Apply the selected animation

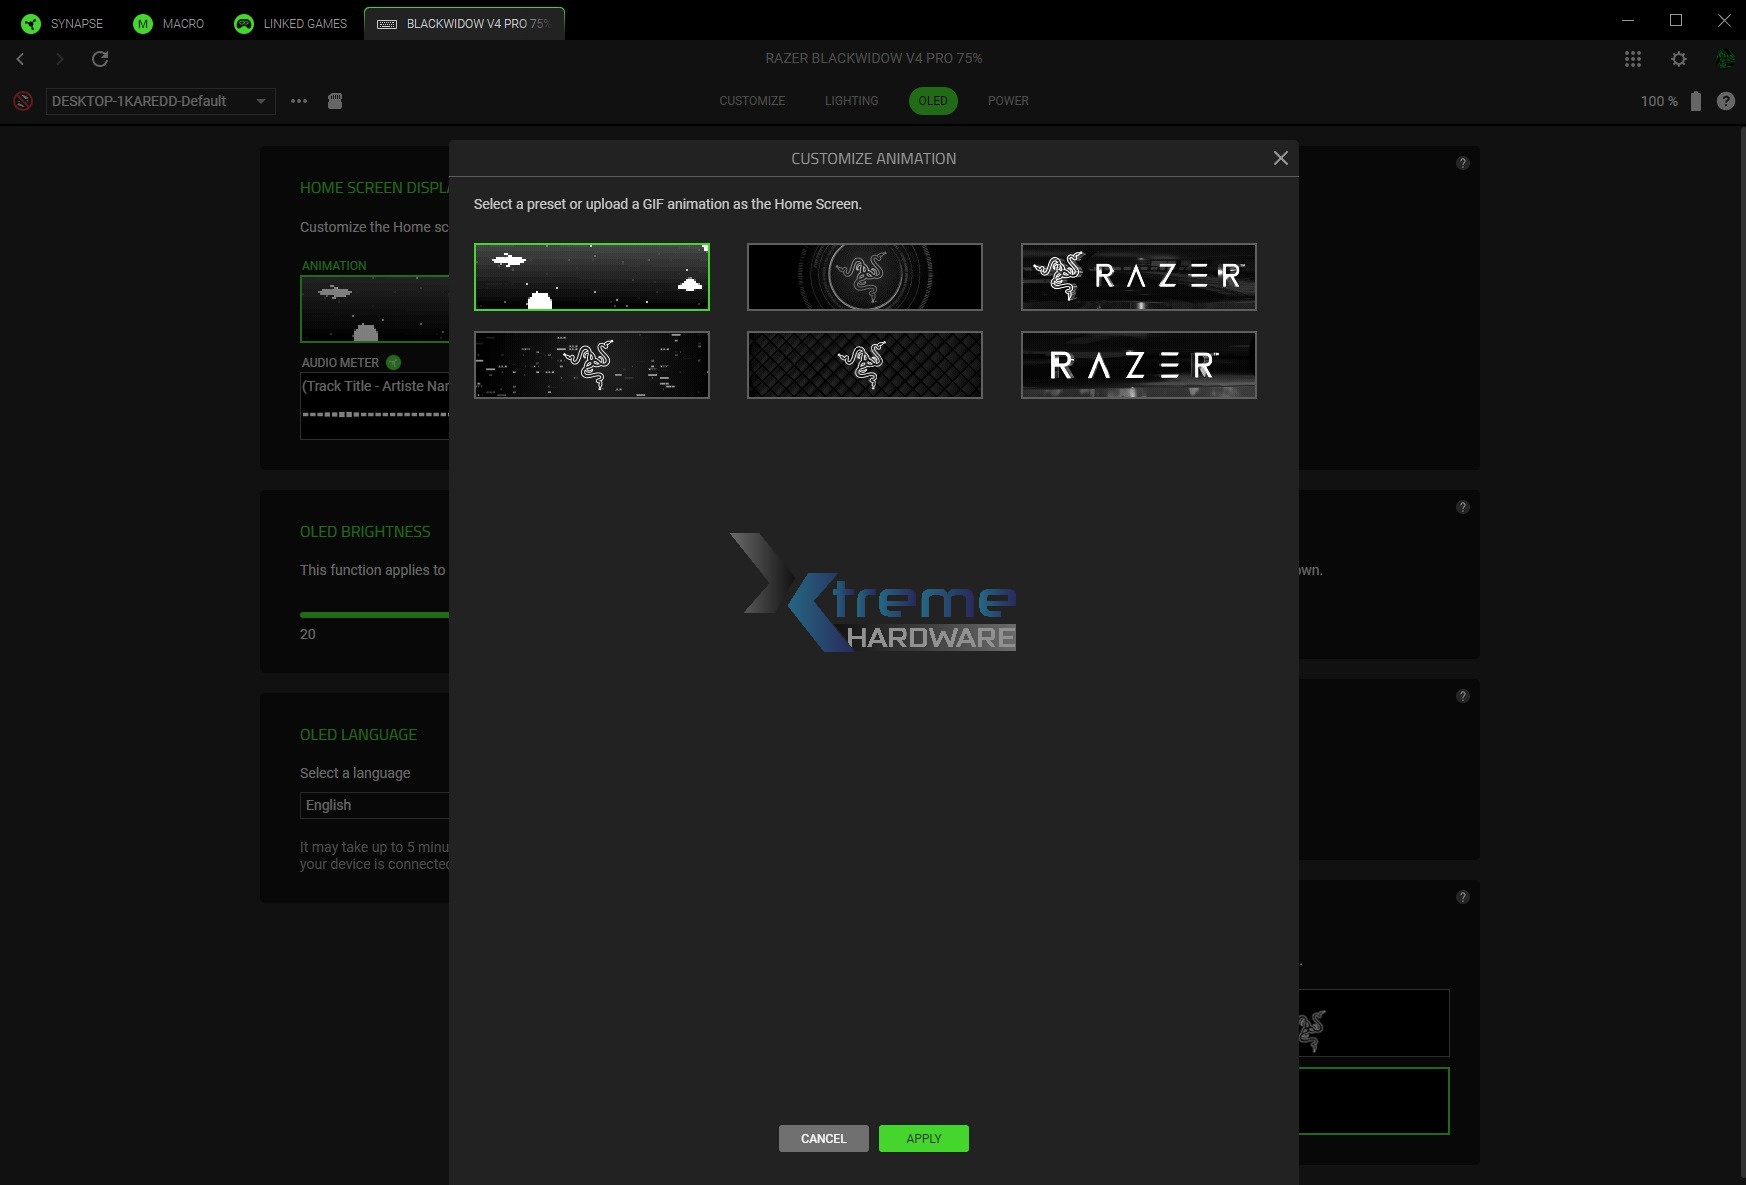pyautogui.click(x=923, y=1138)
